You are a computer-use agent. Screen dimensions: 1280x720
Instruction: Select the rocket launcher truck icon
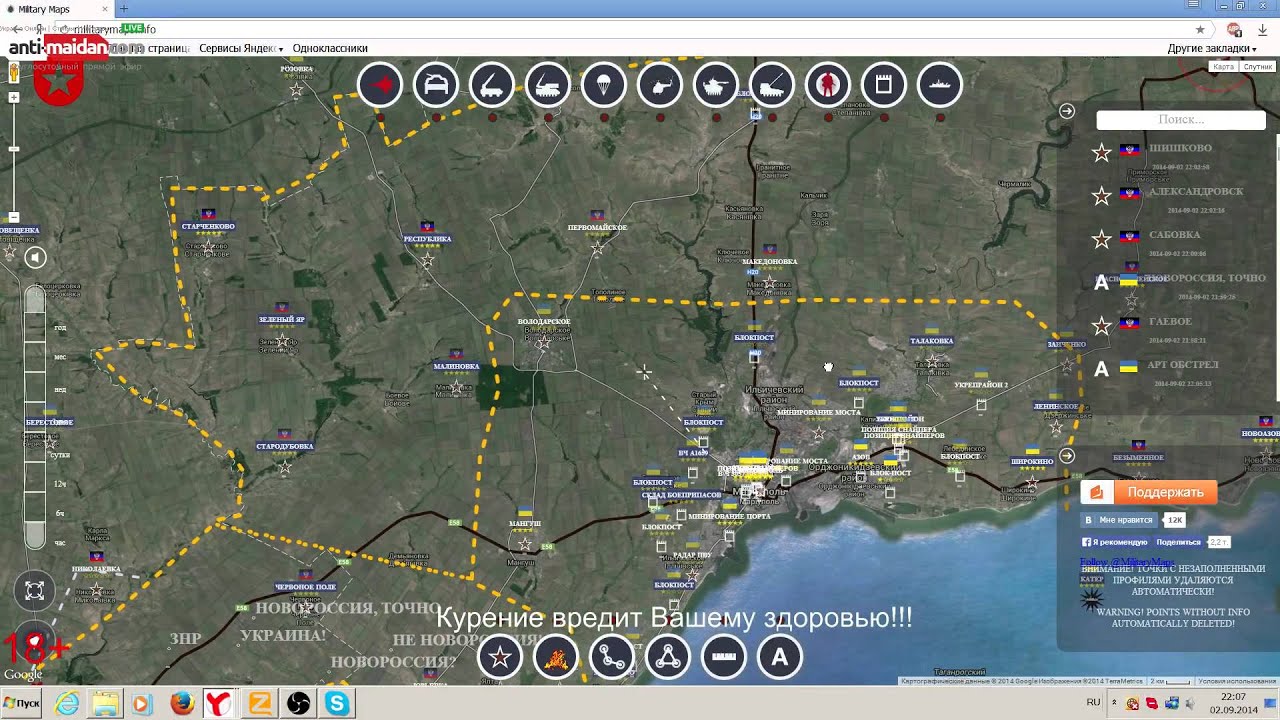492,85
